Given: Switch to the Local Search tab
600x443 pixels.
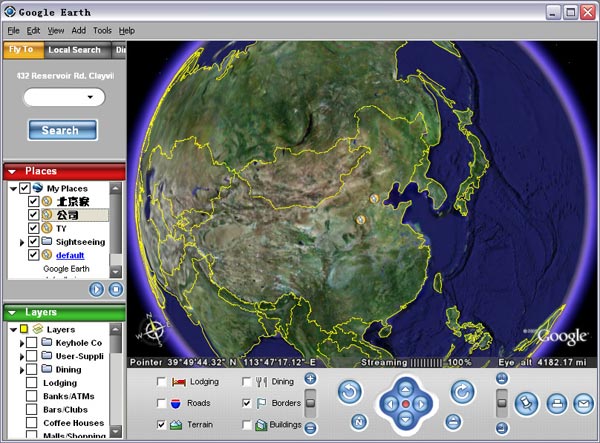Looking at the screenshot, I should coord(77,50).
